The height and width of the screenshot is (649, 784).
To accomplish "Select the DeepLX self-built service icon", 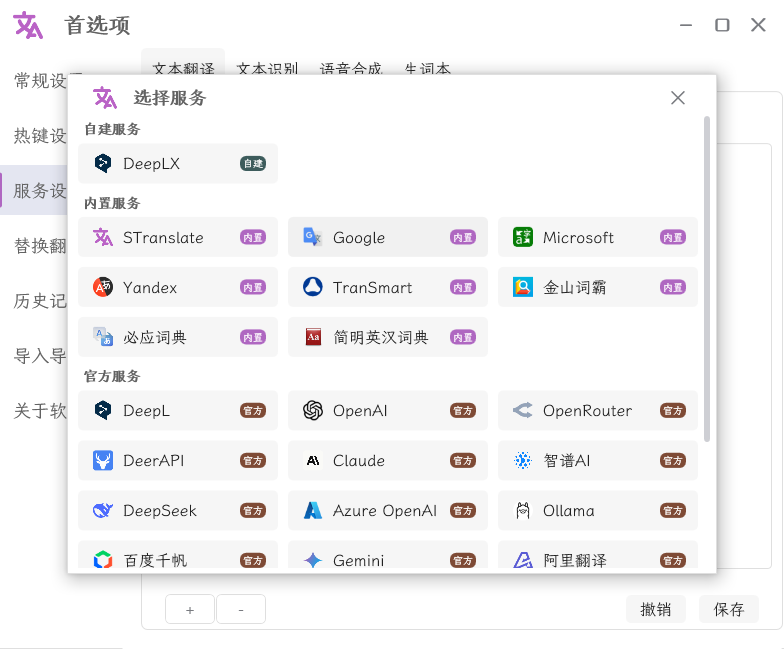I will coord(103,164).
